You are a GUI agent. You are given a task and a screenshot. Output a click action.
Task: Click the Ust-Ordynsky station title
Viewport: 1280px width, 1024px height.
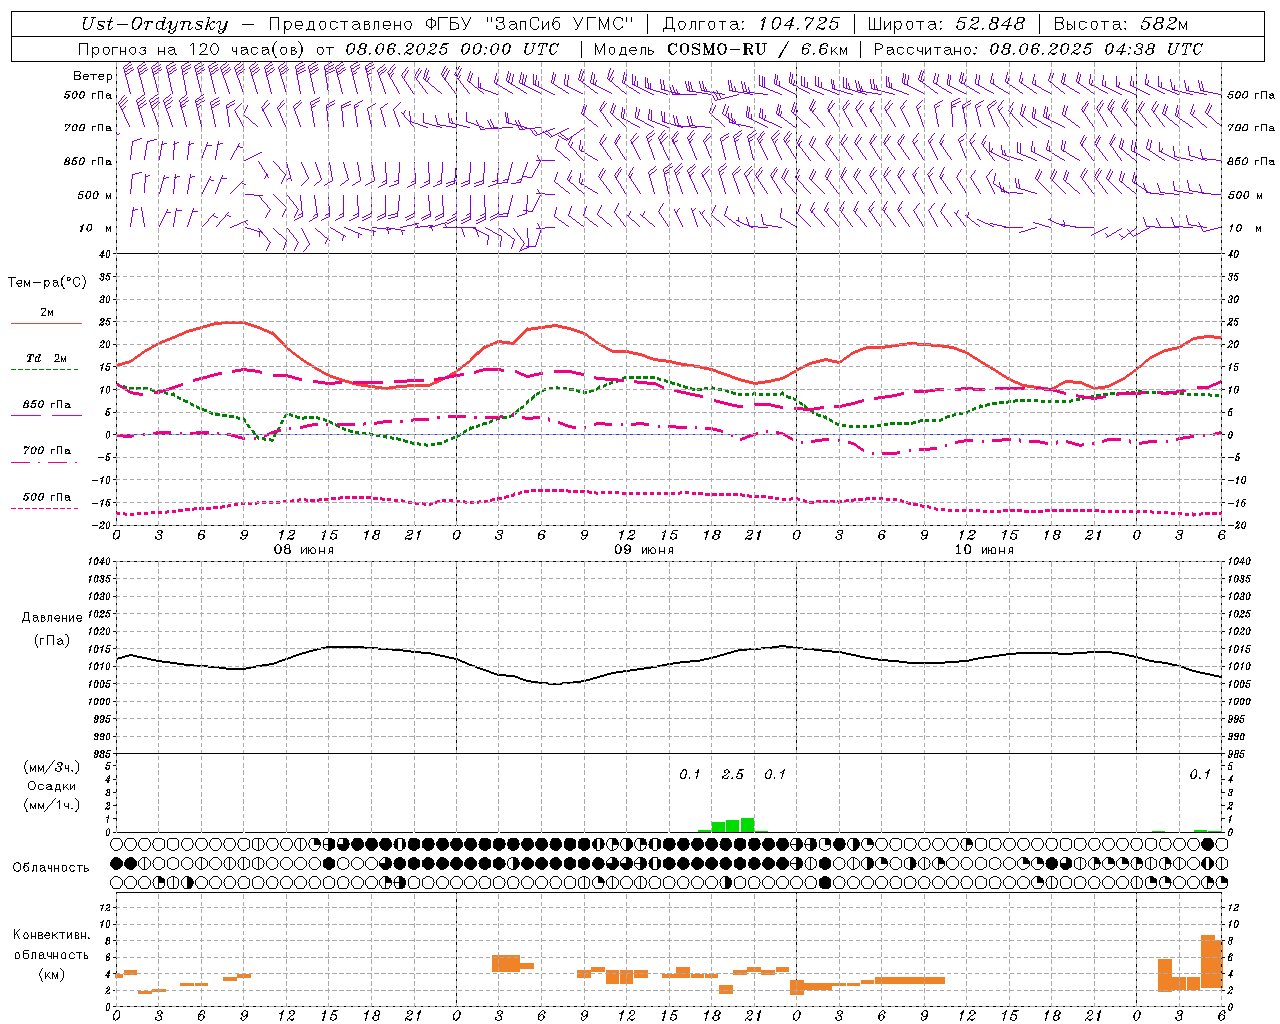[x=155, y=24]
